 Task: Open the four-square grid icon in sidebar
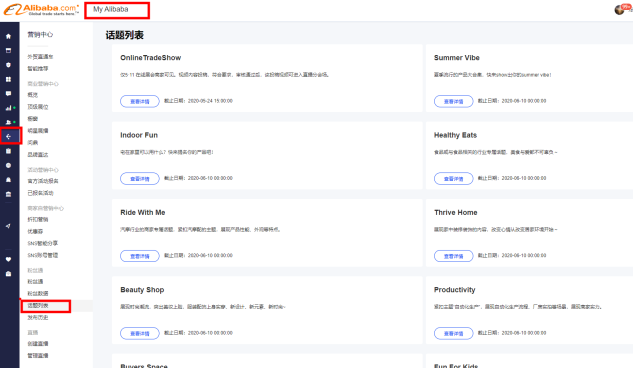8,79
